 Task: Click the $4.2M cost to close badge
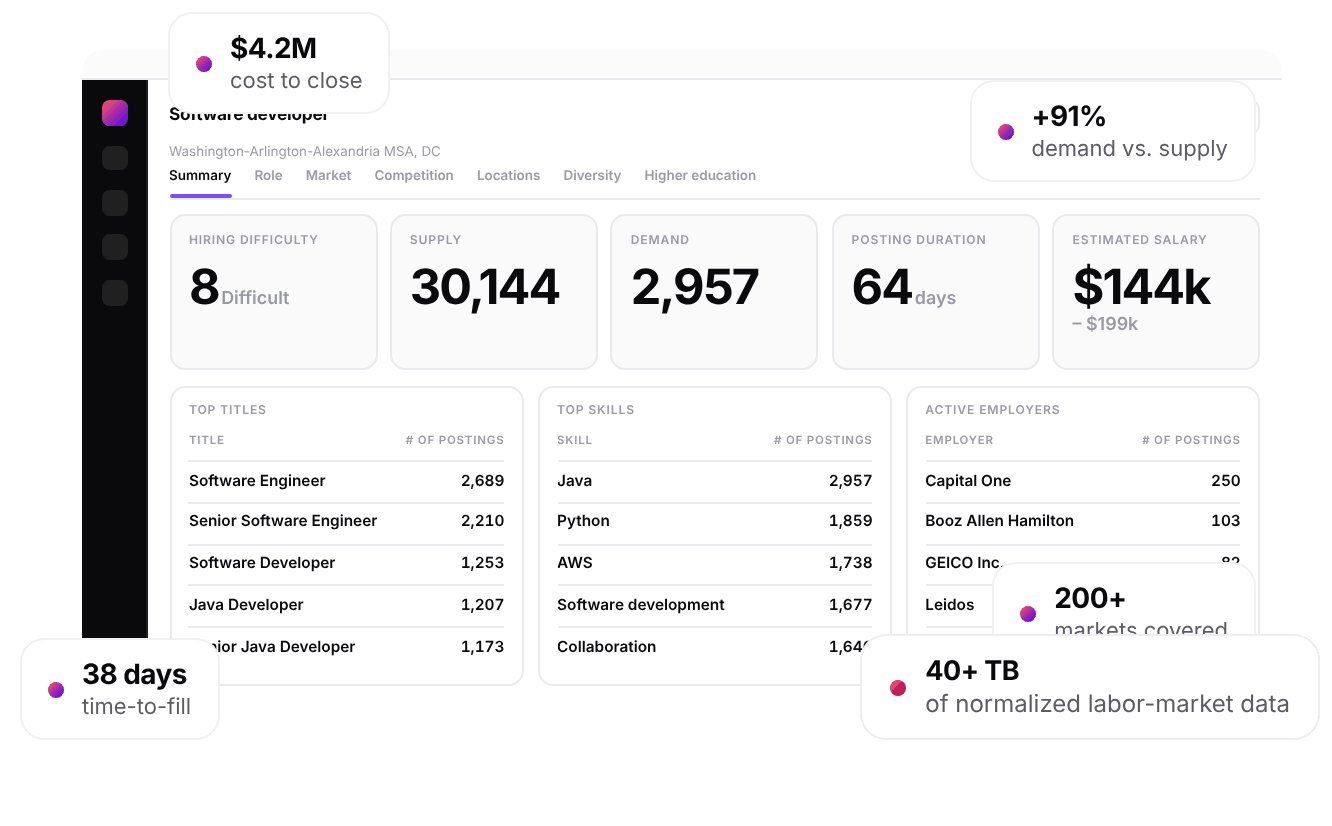279,63
